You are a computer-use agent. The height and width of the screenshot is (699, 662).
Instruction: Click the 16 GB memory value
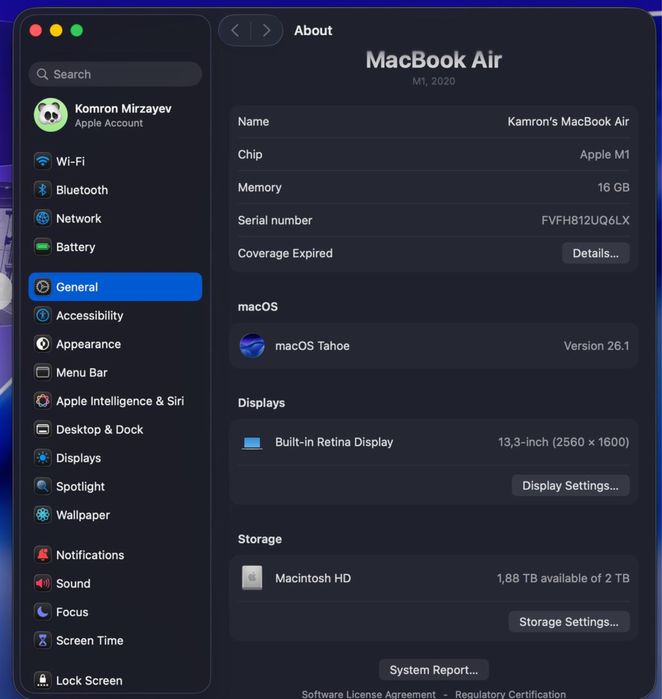[x=613, y=187]
